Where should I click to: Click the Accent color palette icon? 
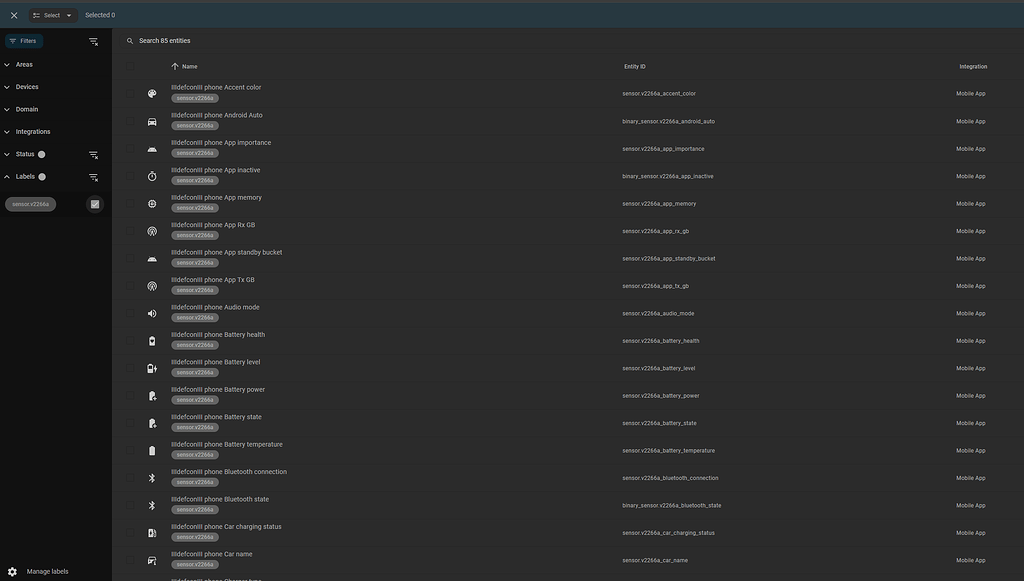149,91
